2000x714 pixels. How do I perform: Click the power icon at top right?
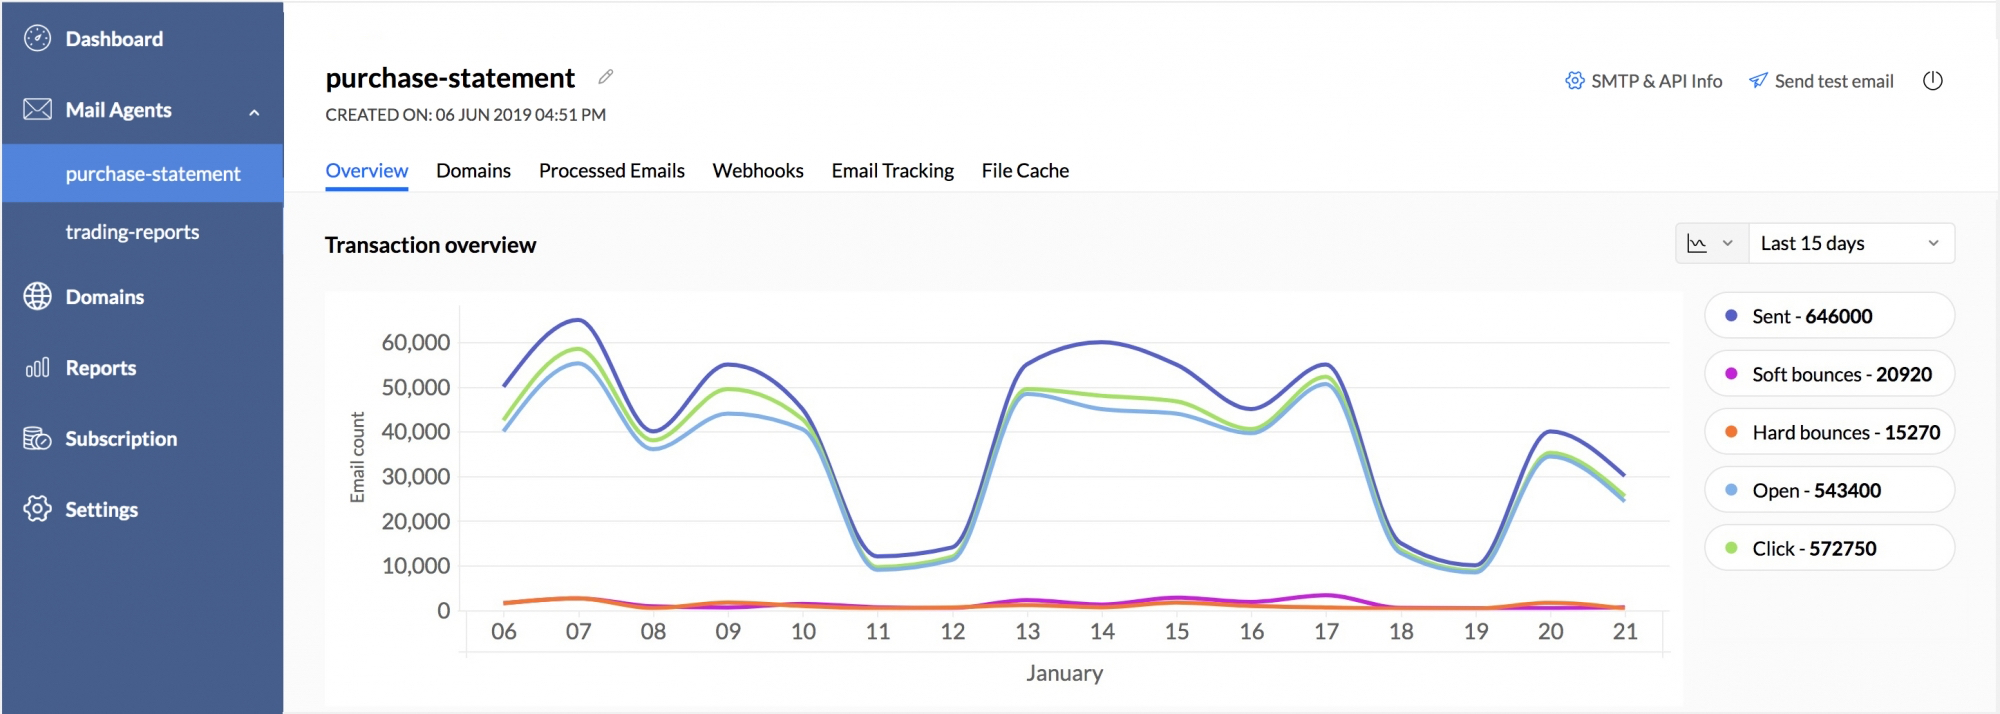click(1932, 81)
